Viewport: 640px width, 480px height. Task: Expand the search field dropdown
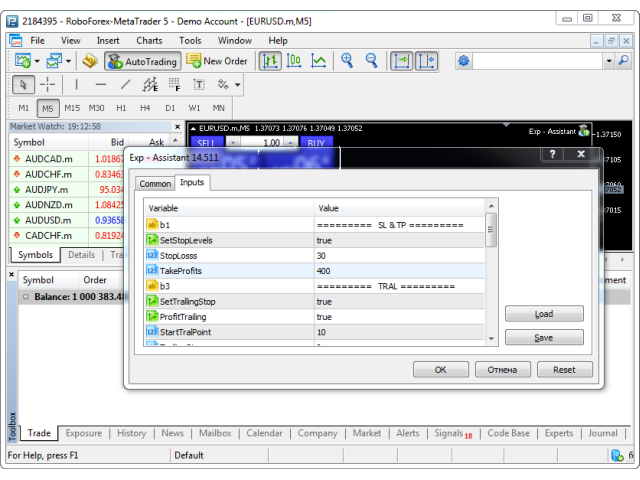point(609,61)
